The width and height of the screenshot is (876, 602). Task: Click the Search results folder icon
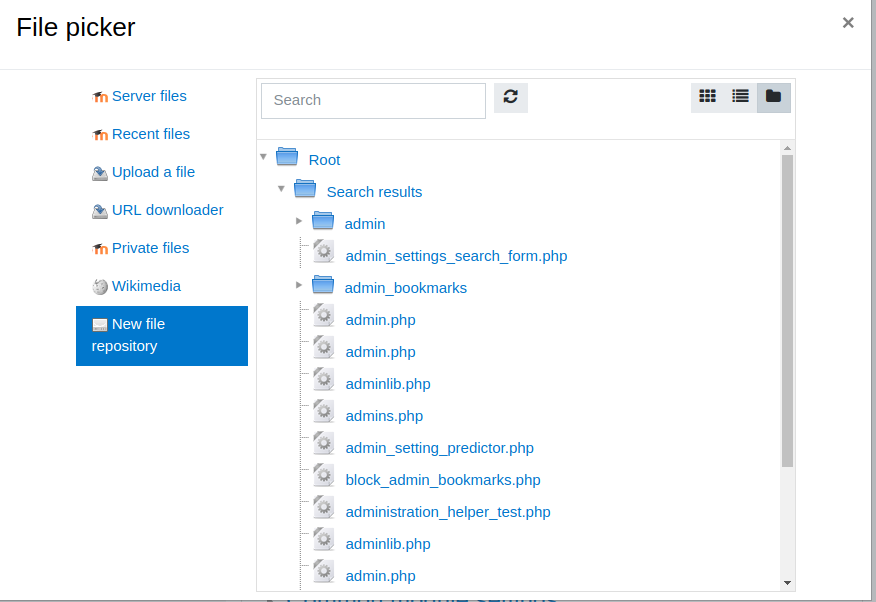pos(305,189)
